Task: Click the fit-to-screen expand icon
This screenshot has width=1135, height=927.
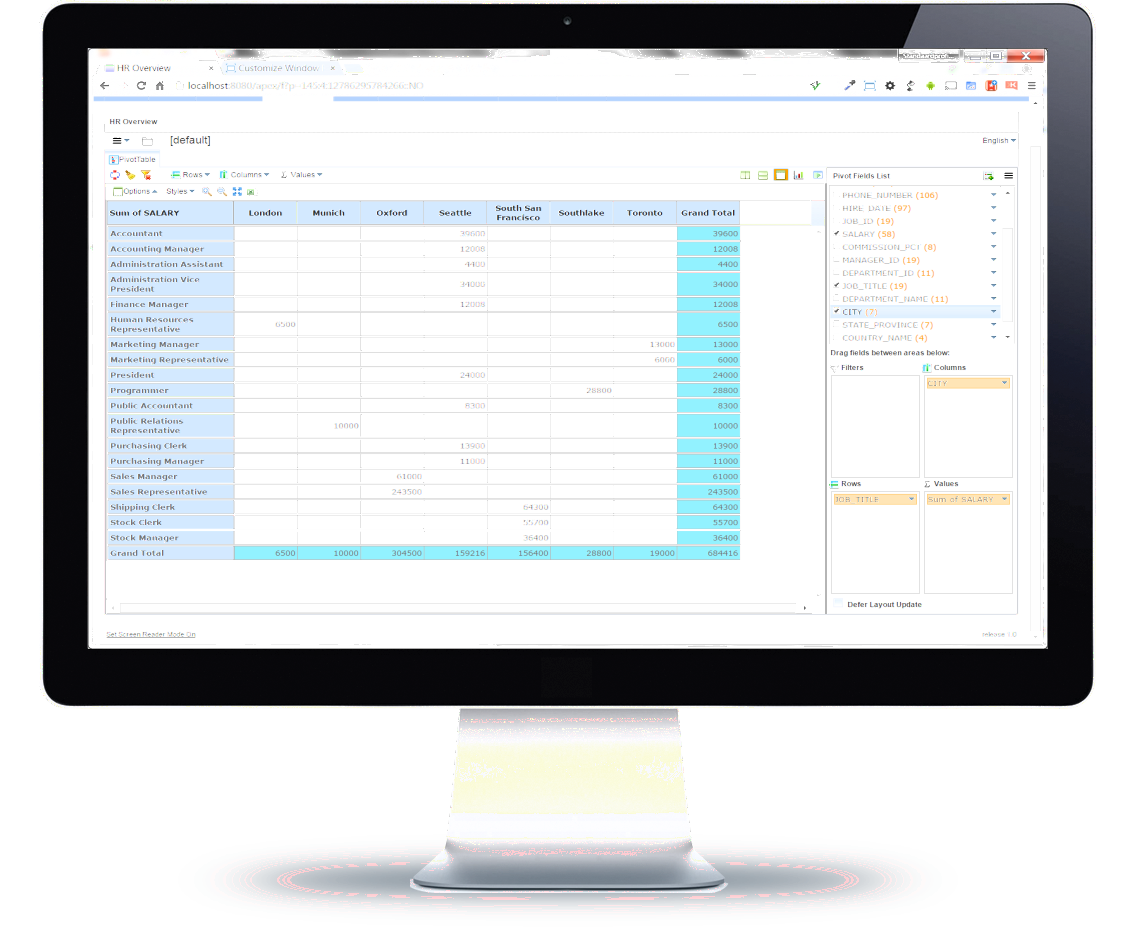Action: (237, 191)
